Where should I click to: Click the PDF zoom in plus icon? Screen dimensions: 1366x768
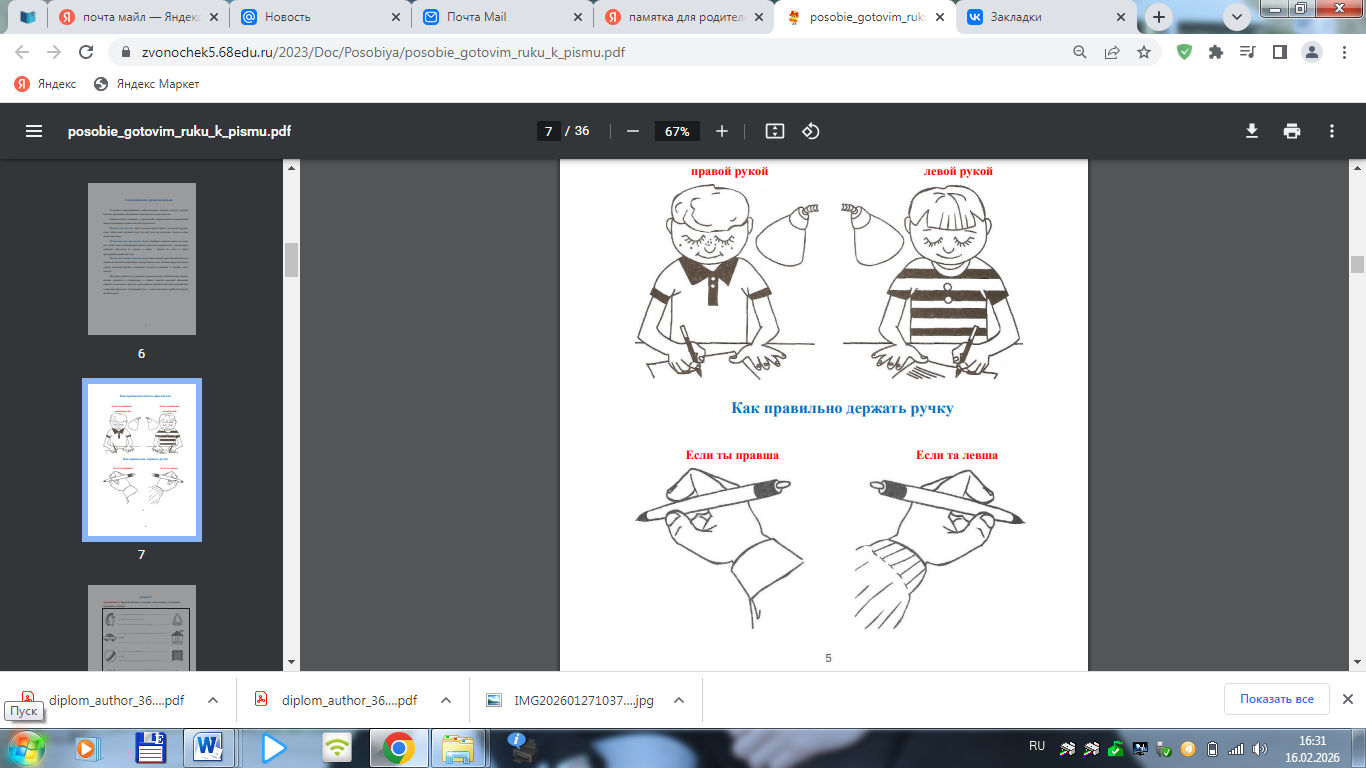(x=722, y=131)
